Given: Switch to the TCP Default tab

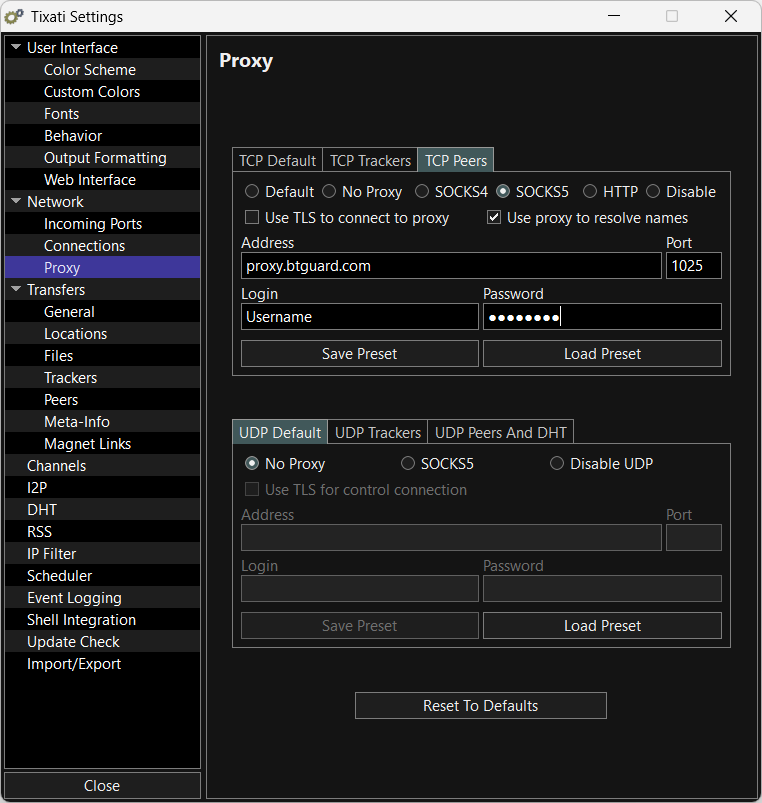Looking at the screenshot, I should pyautogui.click(x=277, y=161).
